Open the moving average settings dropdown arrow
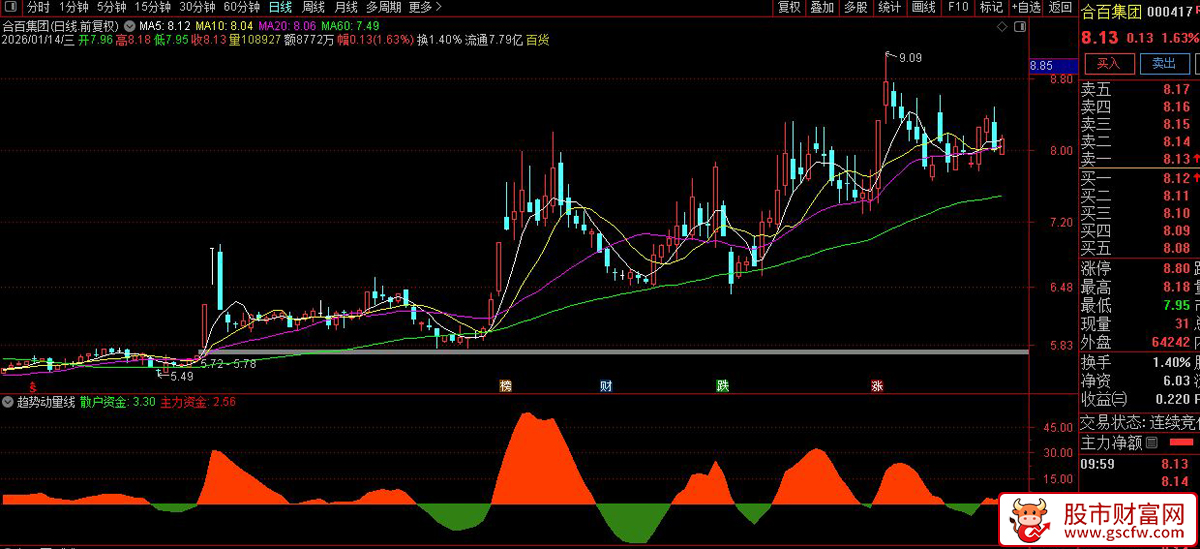The height and width of the screenshot is (549, 1200). click(x=128, y=25)
